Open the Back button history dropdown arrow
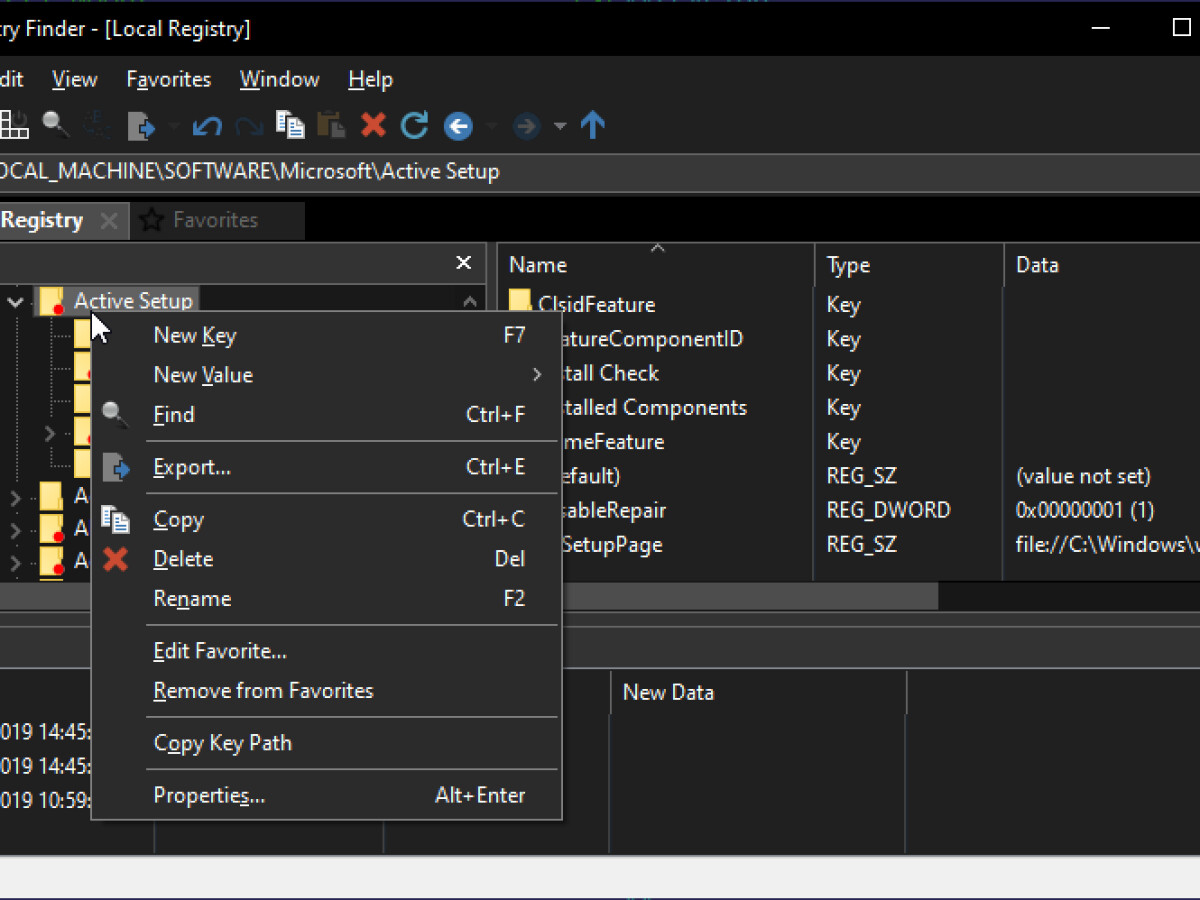Image resolution: width=1200 pixels, height=900 pixels. point(492,128)
